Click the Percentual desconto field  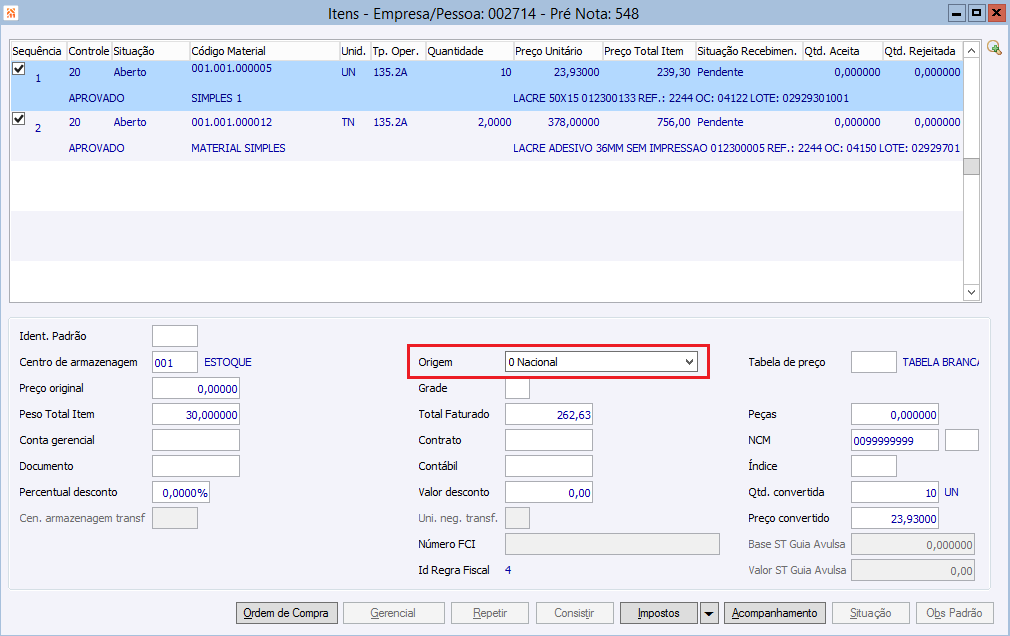(x=181, y=492)
